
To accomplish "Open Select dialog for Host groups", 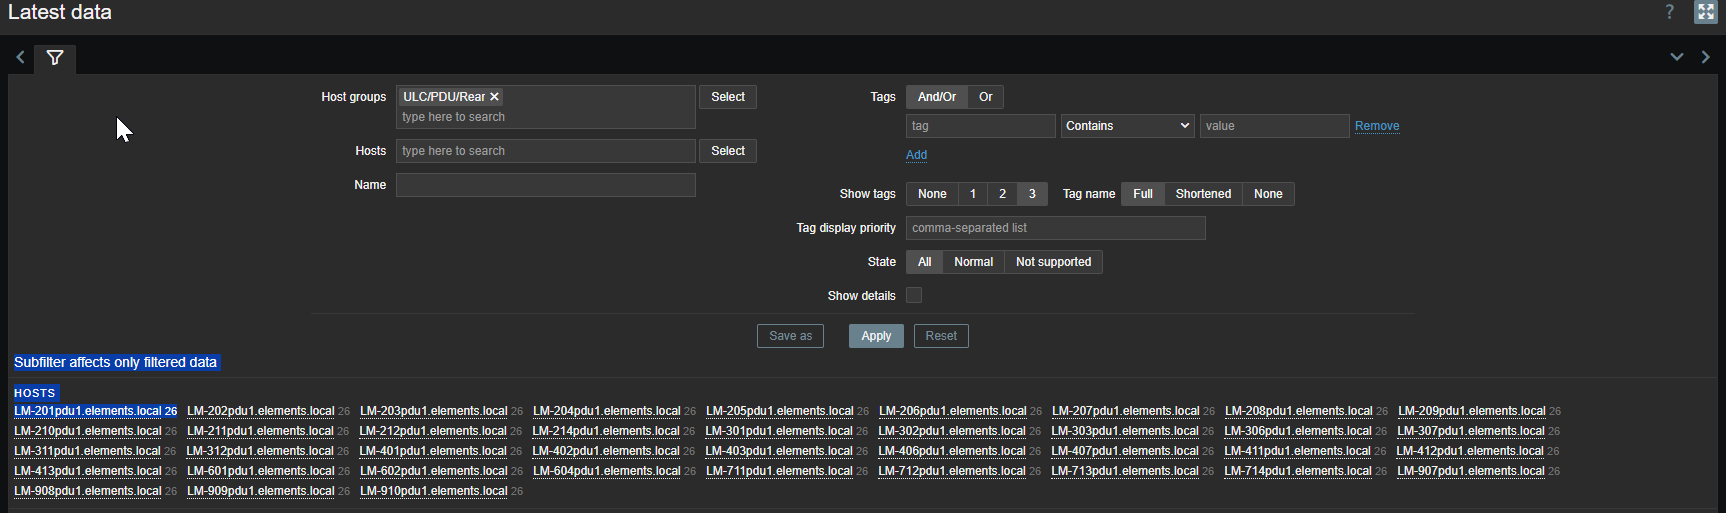I will pos(727,97).
